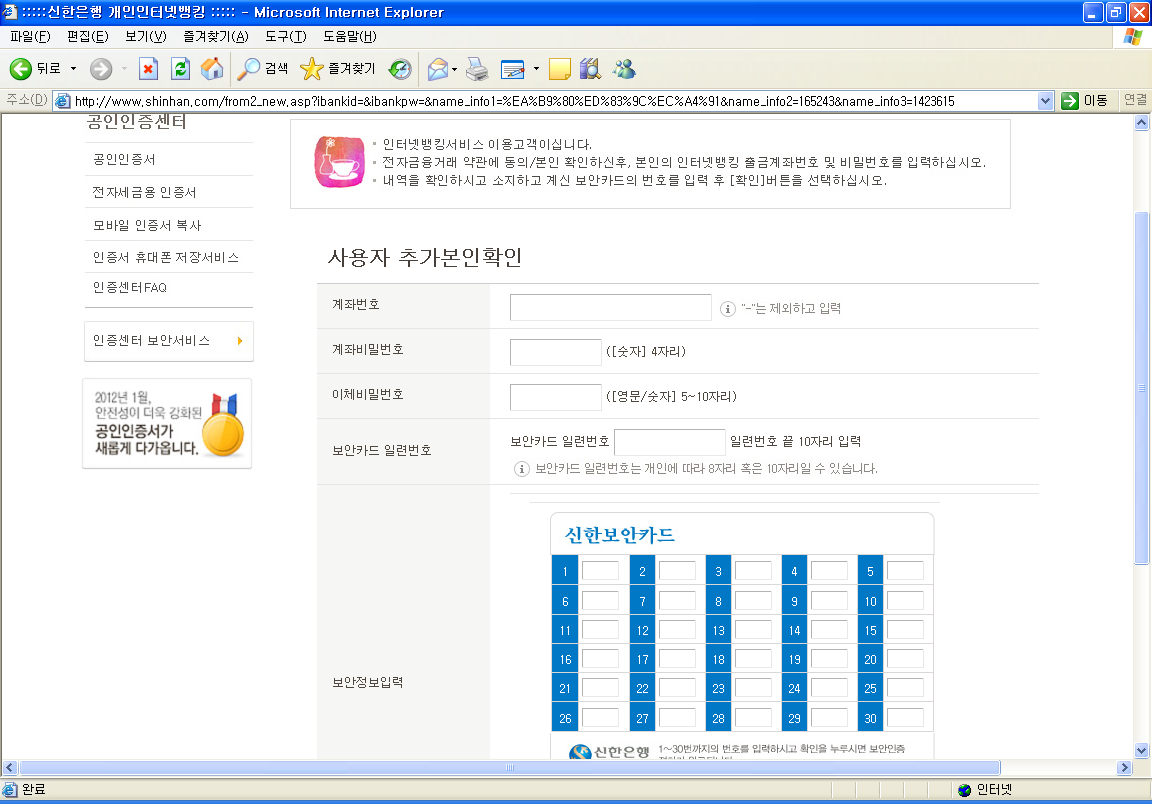This screenshot has width=1152, height=811.
Task: Click security card field number 19
Action: point(829,660)
